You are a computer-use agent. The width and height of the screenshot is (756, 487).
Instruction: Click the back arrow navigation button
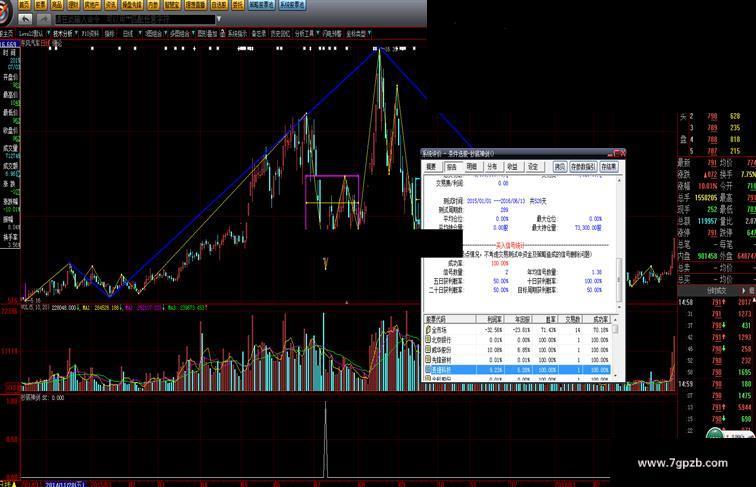click(x=26, y=19)
